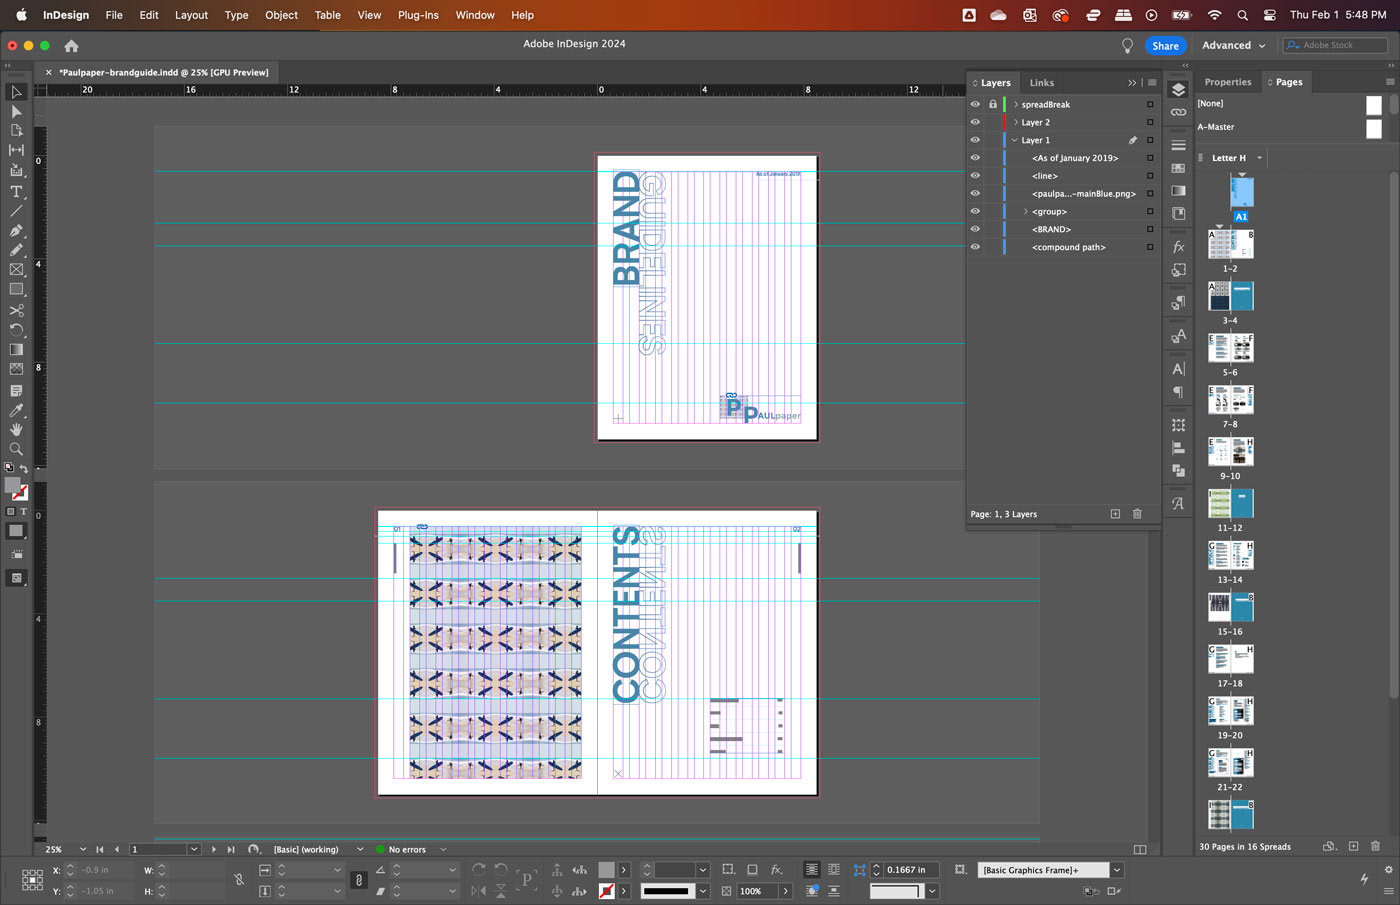Click the Share button
The width and height of the screenshot is (1400, 905).
point(1165,46)
